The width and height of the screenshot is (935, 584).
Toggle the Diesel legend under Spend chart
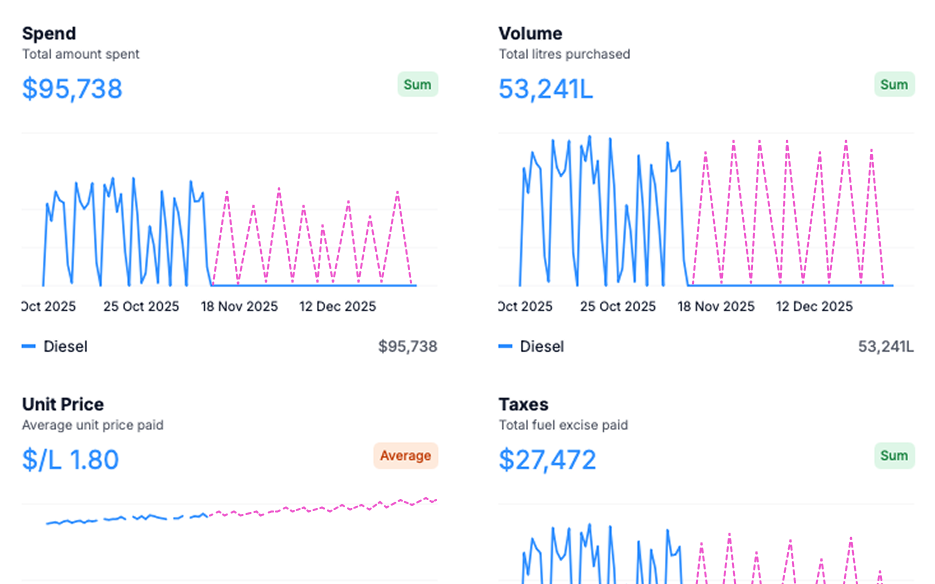[65, 347]
